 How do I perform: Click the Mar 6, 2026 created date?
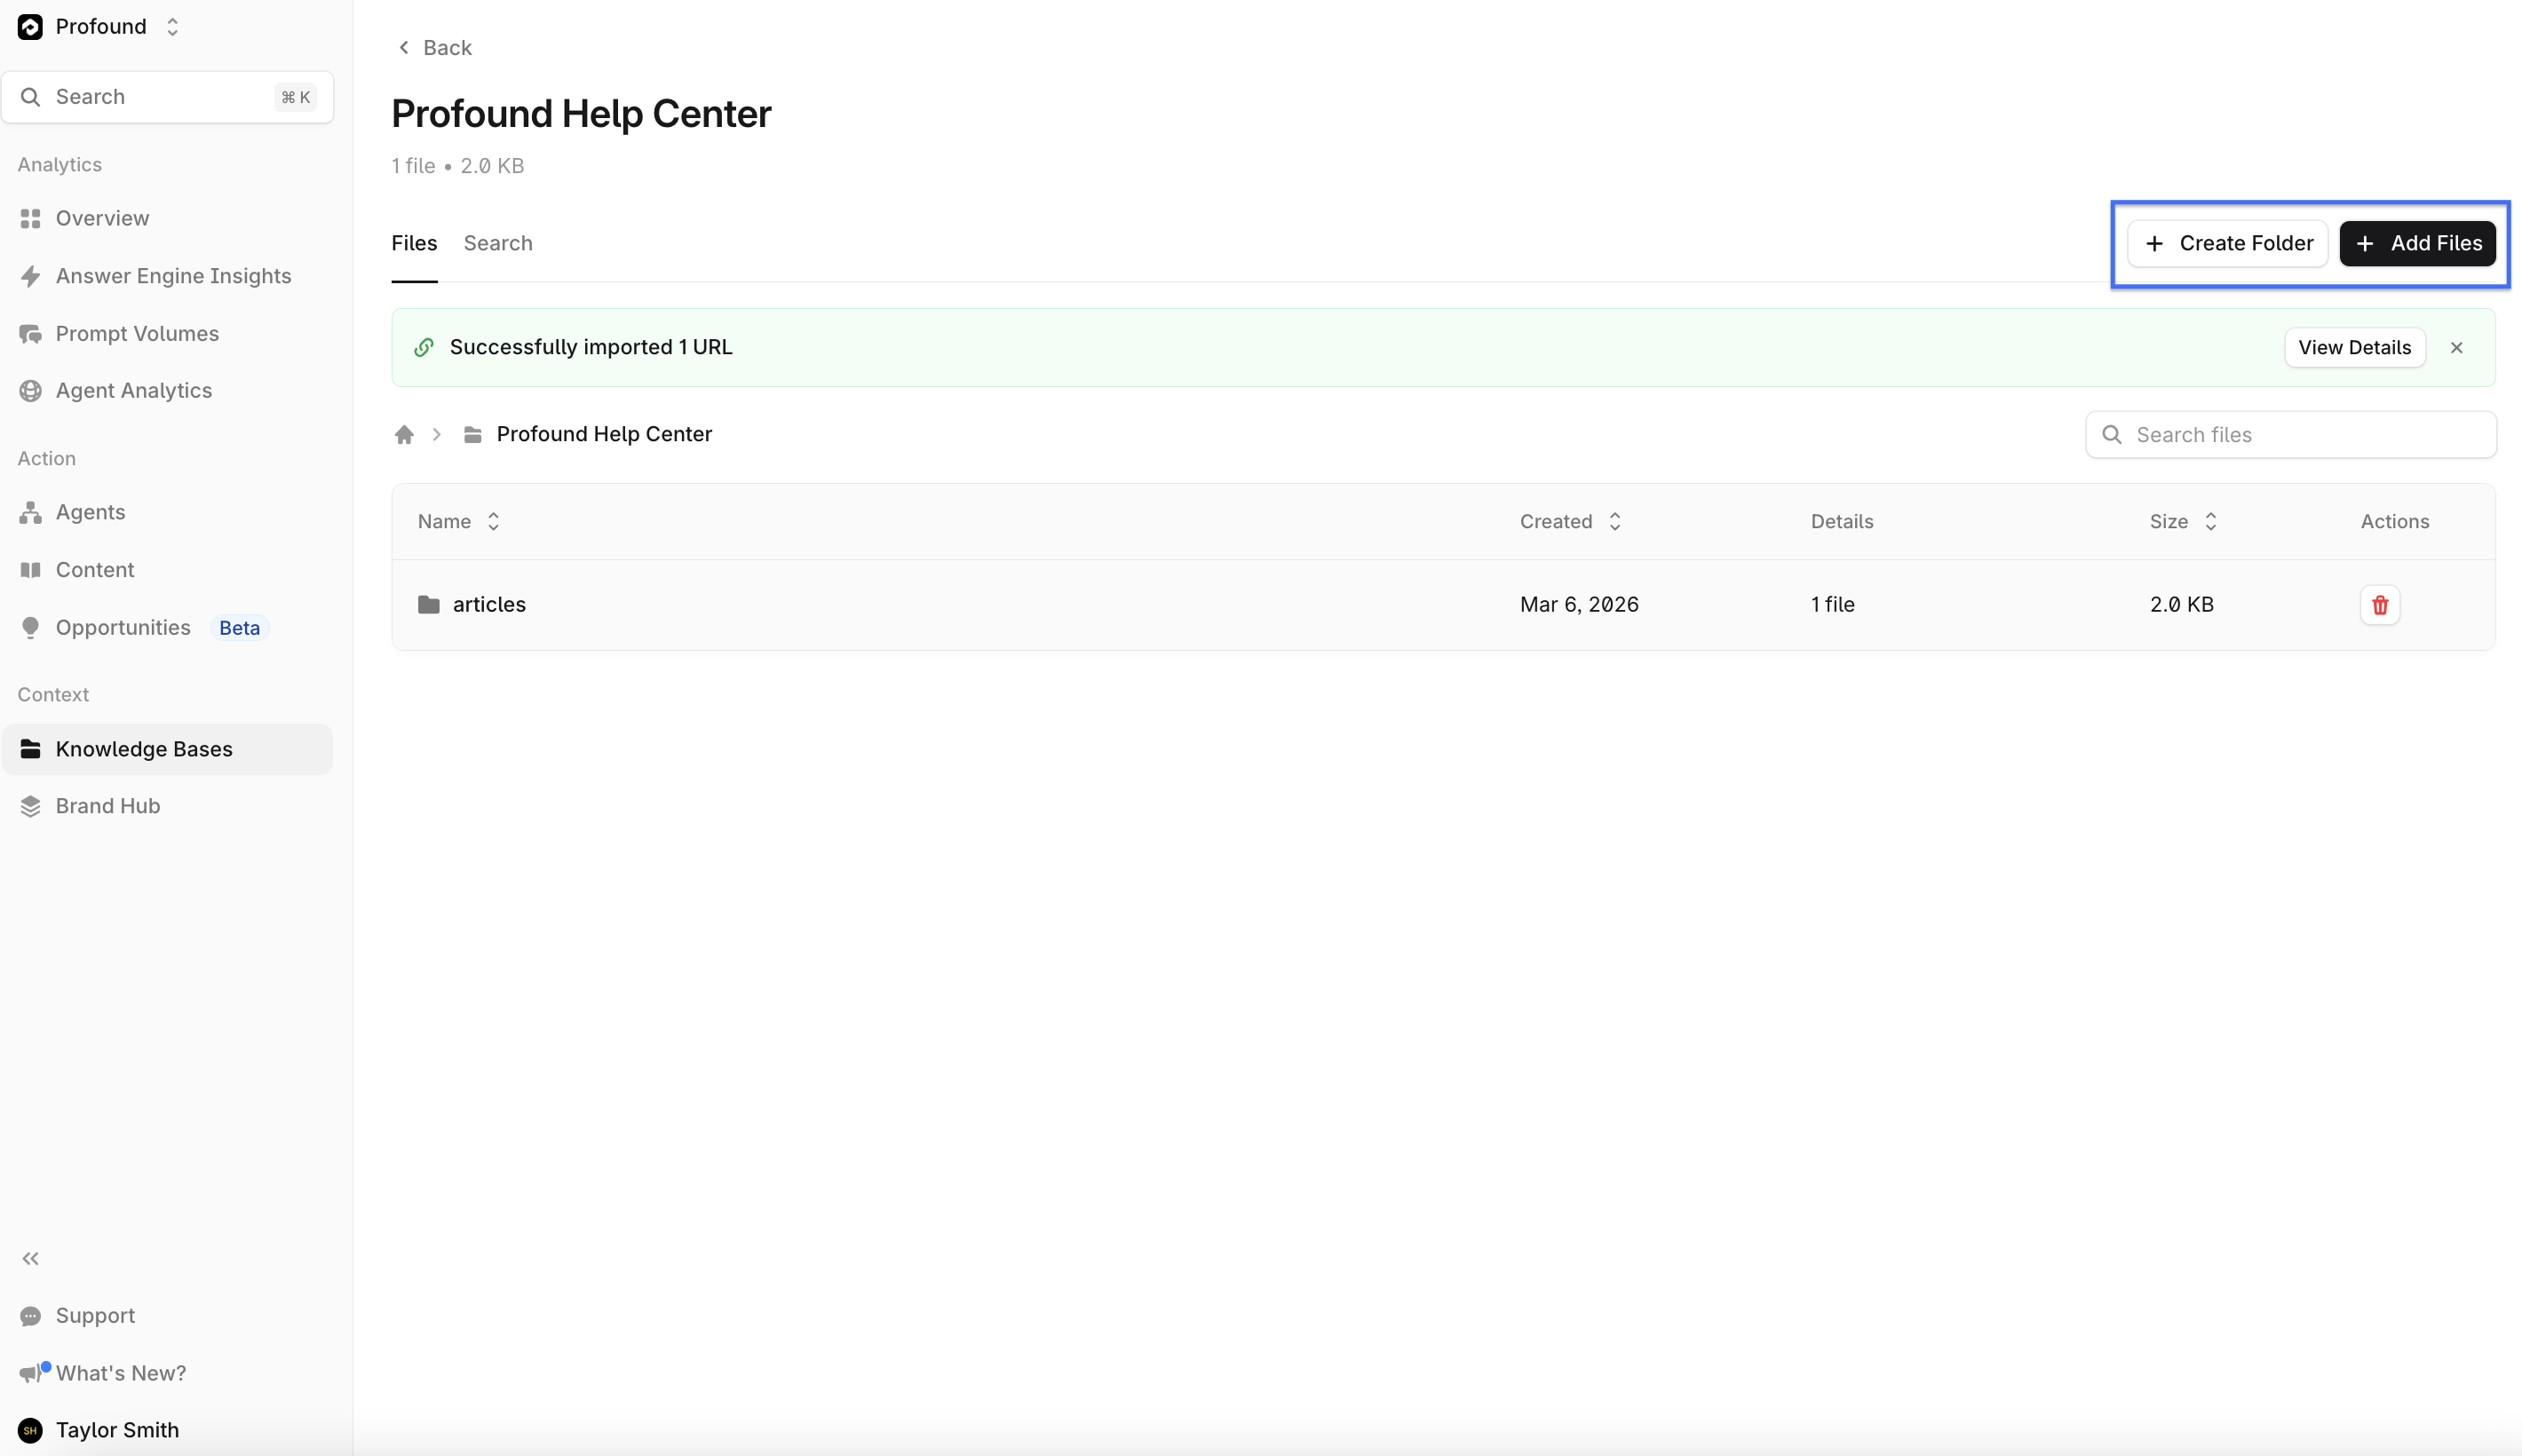(1579, 605)
